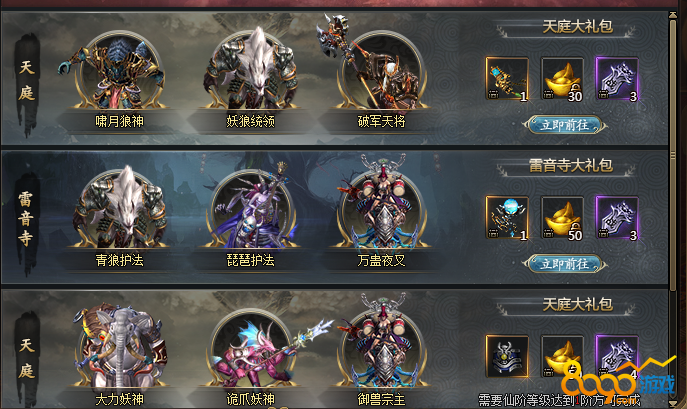Select the 啸月狼神 boss portrait
Image resolution: width=687 pixels, height=409 pixels.
click(x=119, y=70)
